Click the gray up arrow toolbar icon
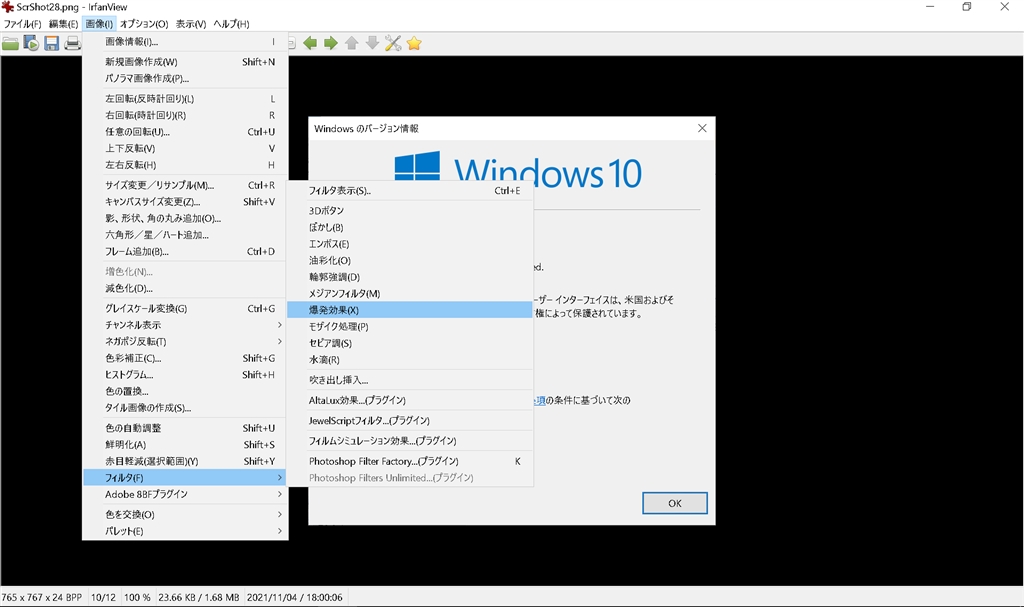 (x=351, y=44)
